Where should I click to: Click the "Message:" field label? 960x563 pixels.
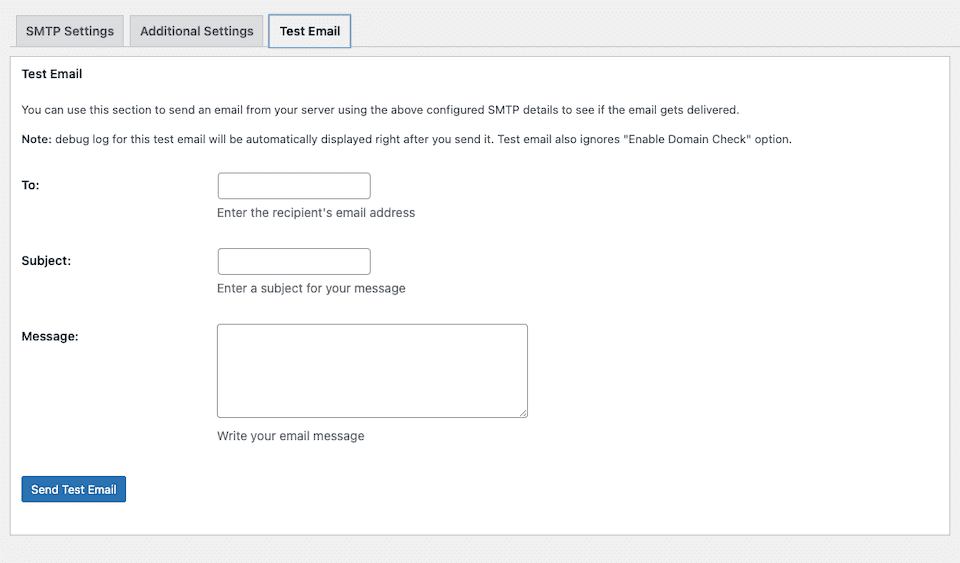point(50,337)
